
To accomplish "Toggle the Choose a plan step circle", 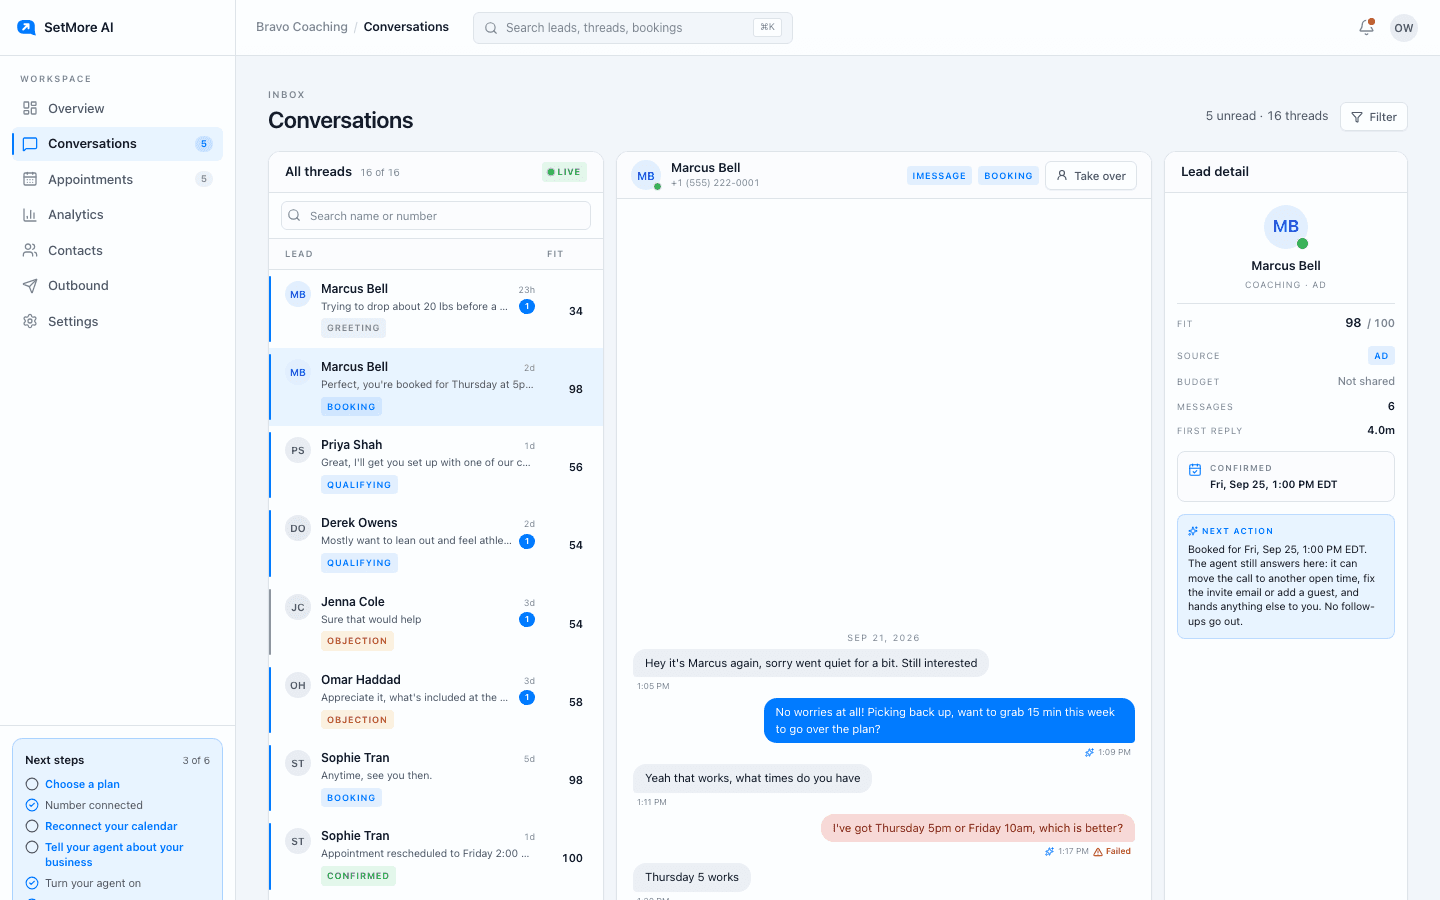I will pyautogui.click(x=32, y=784).
